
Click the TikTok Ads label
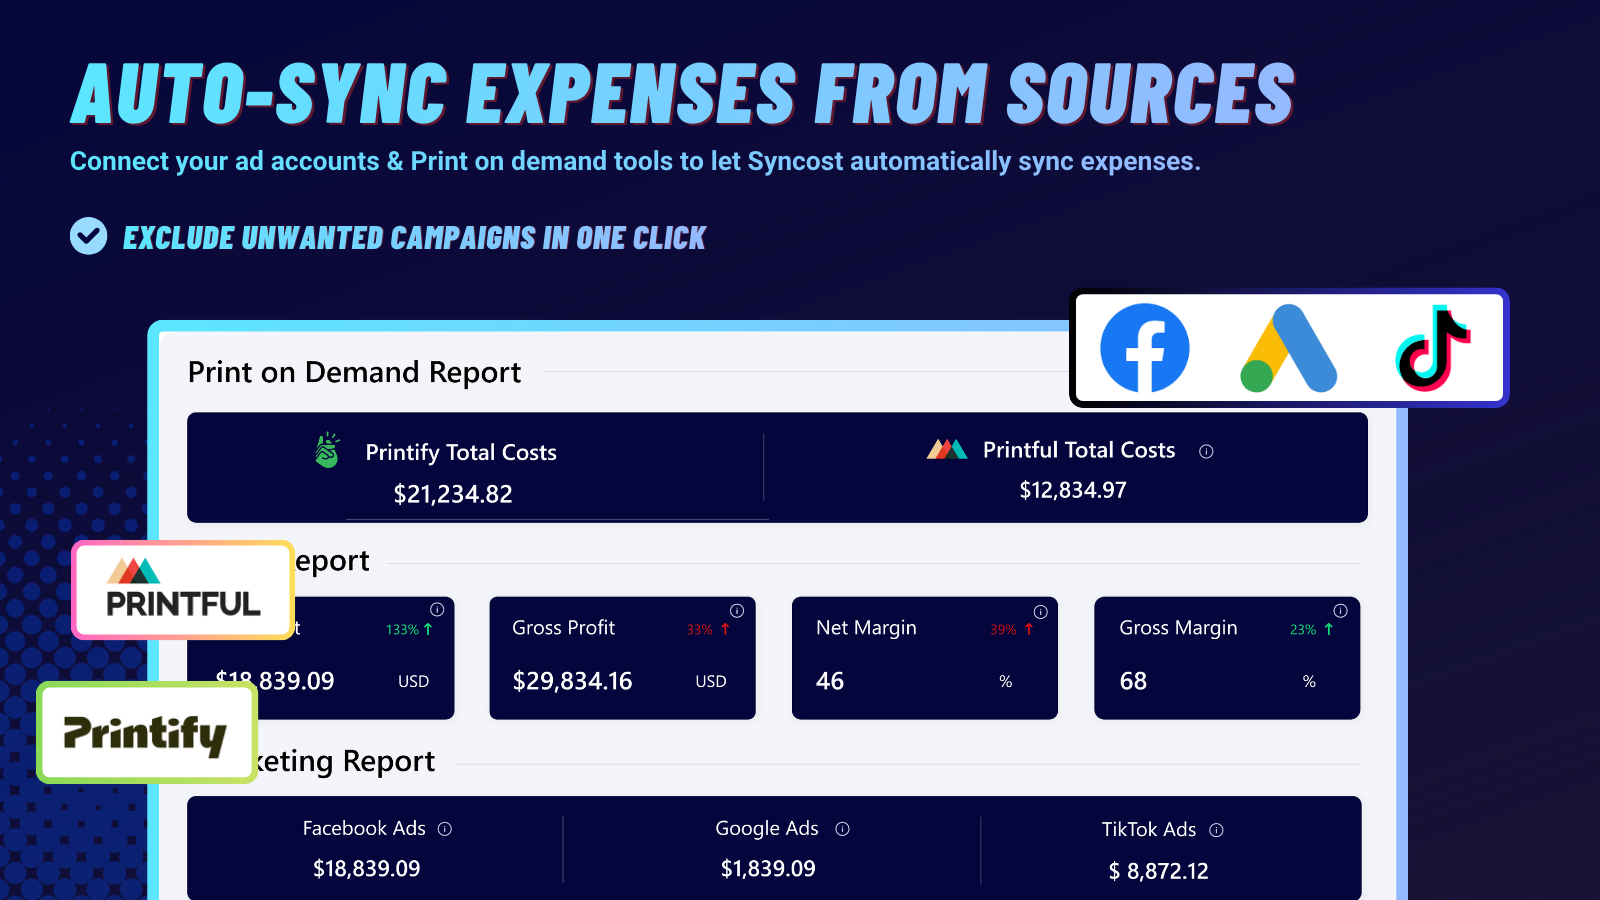point(1149,829)
